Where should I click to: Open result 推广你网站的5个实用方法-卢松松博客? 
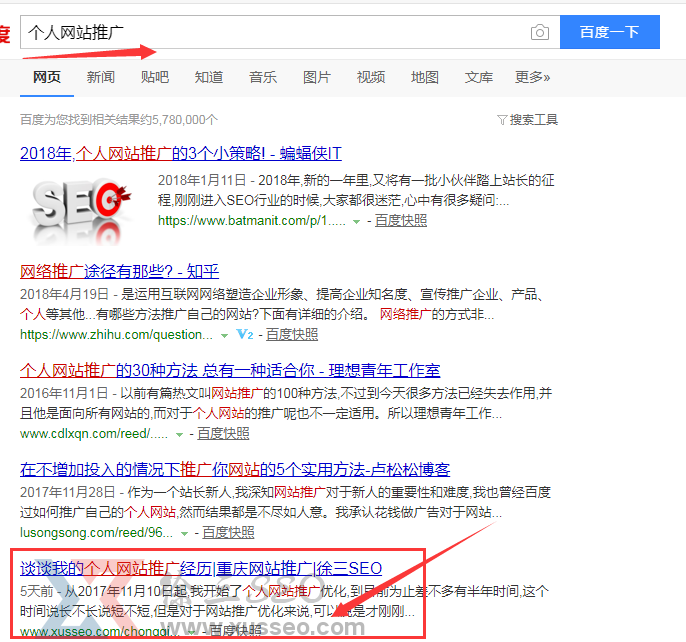tap(235, 470)
